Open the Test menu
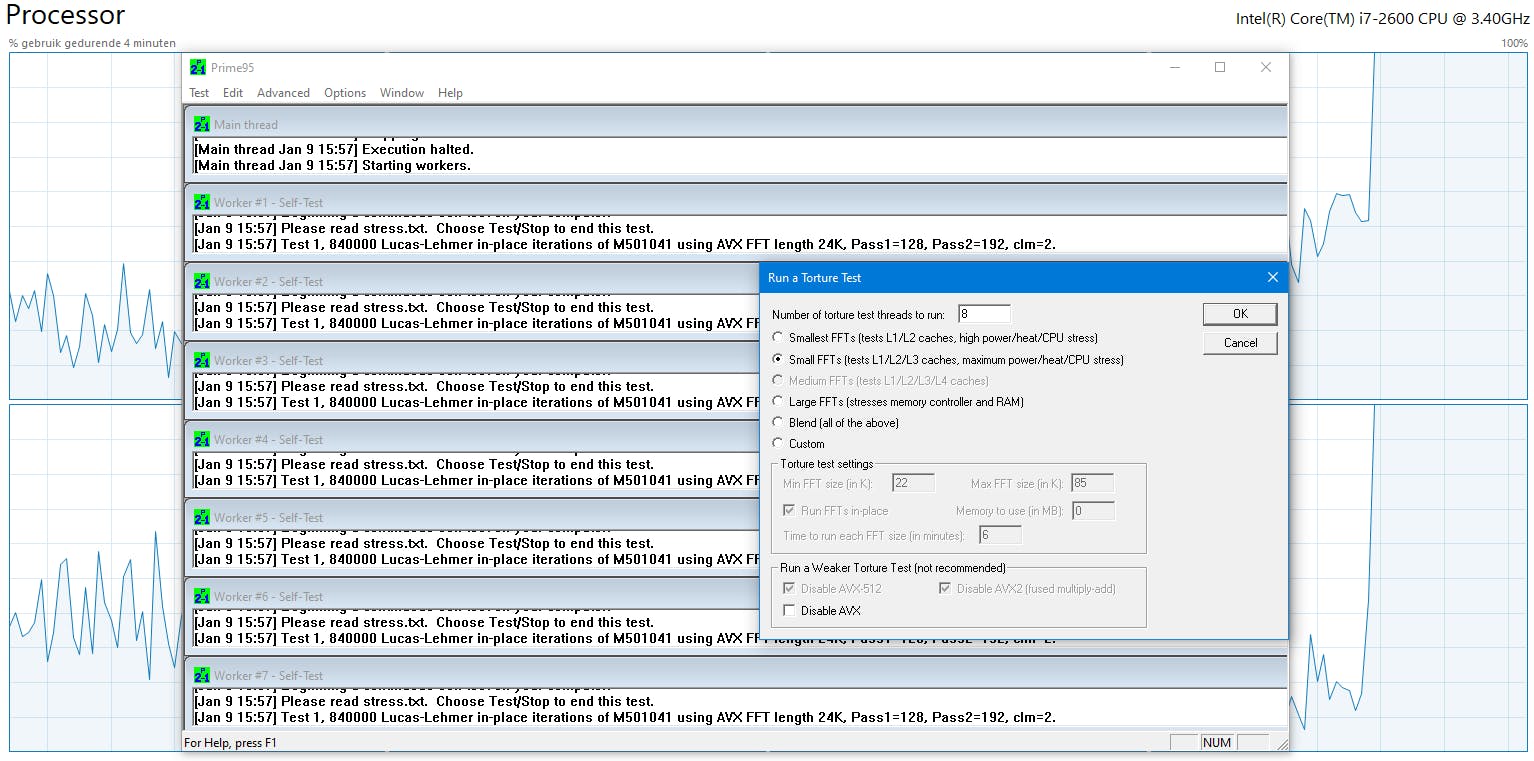Screen dimensions: 1534x761 click(199, 93)
